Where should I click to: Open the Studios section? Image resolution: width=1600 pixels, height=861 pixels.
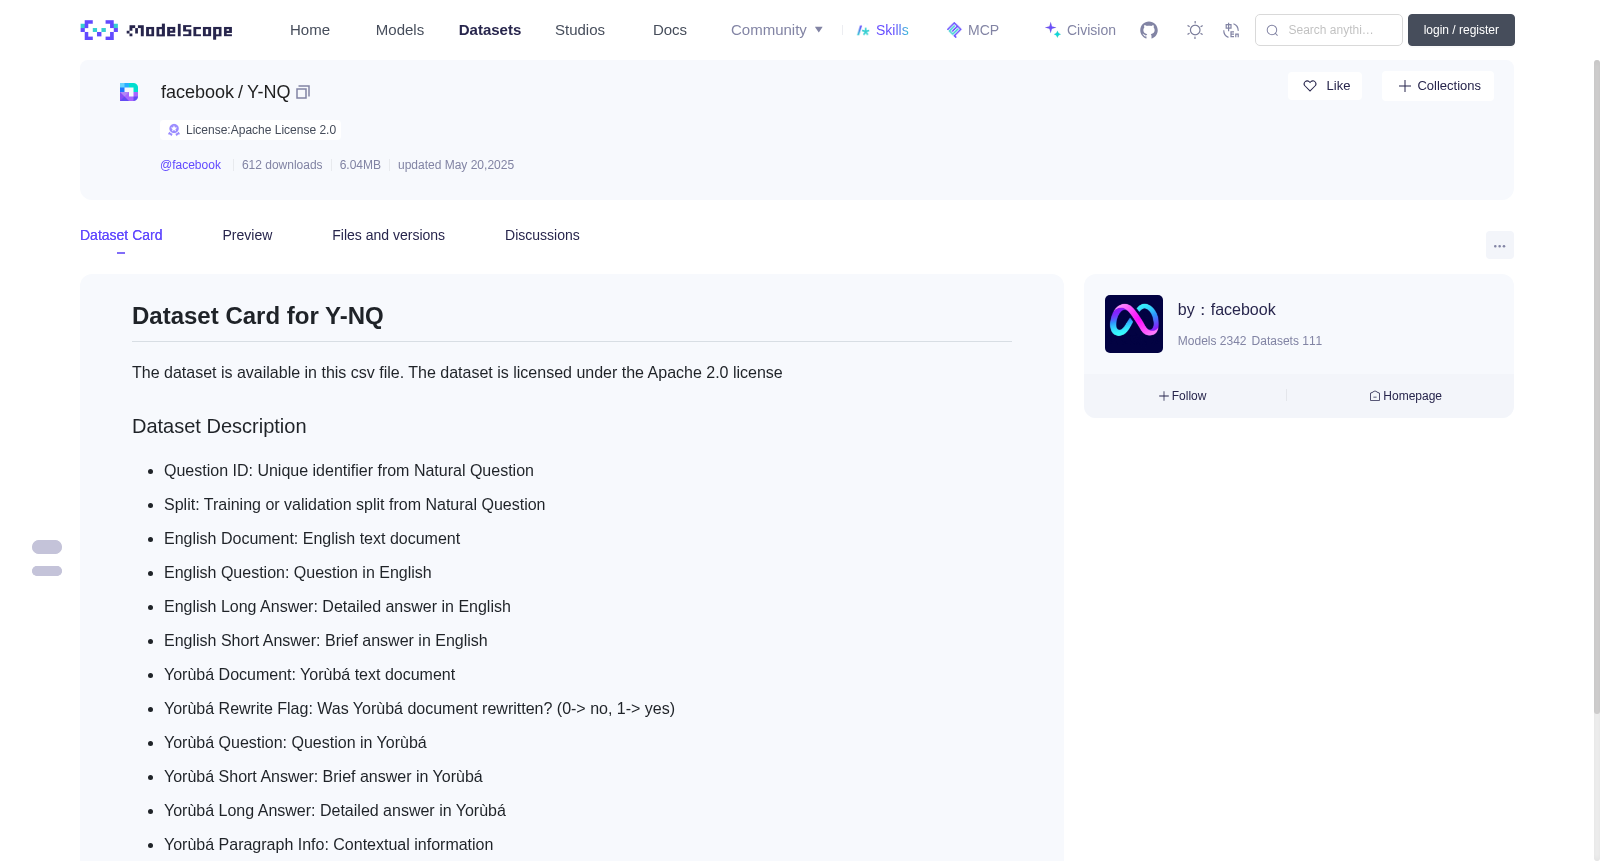click(580, 30)
